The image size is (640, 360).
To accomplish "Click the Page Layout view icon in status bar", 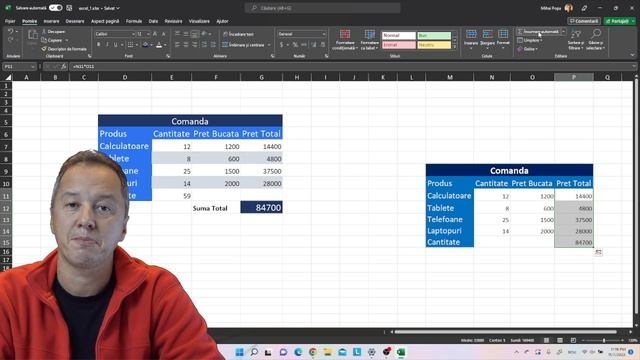I will pos(560,340).
